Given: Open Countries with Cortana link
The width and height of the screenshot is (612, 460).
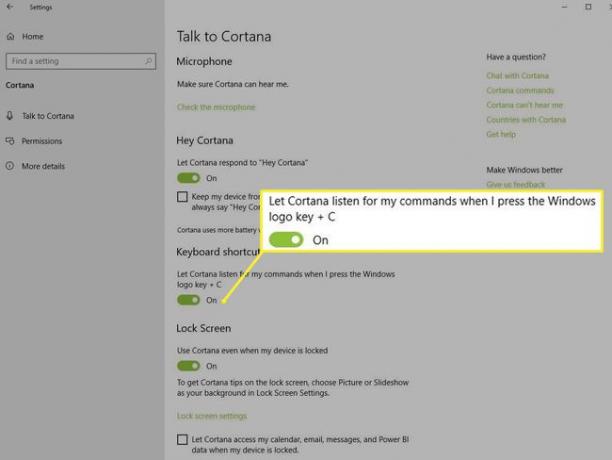Looking at the screenshot, I should (x=526, y=120).
